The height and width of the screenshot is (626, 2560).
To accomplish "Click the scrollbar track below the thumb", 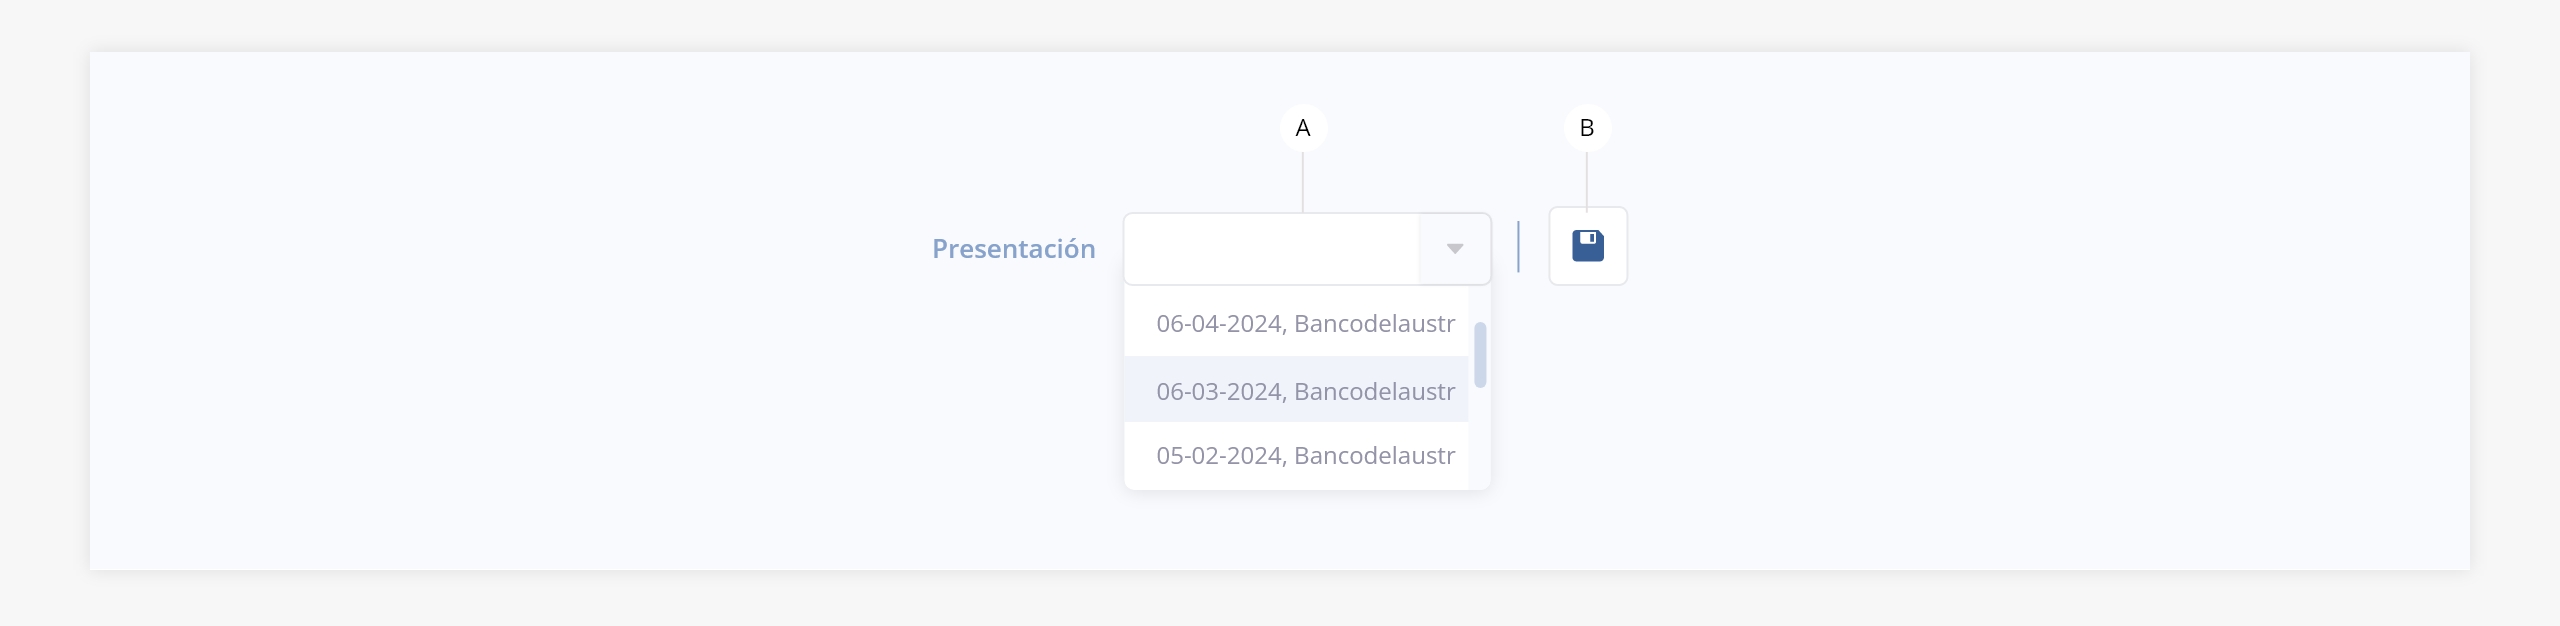I will tap(1480, 440).
